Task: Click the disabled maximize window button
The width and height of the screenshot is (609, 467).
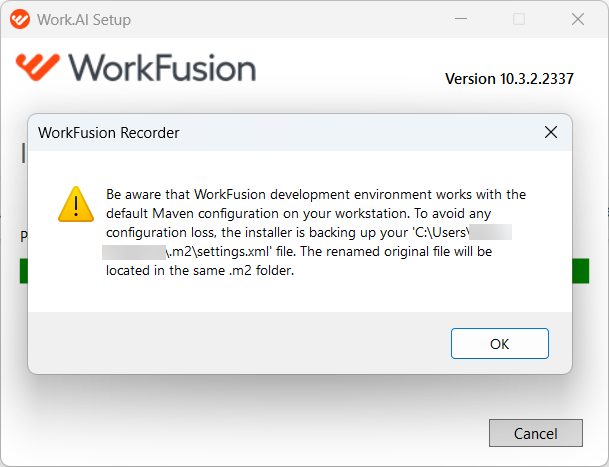Action: (519, 19)
